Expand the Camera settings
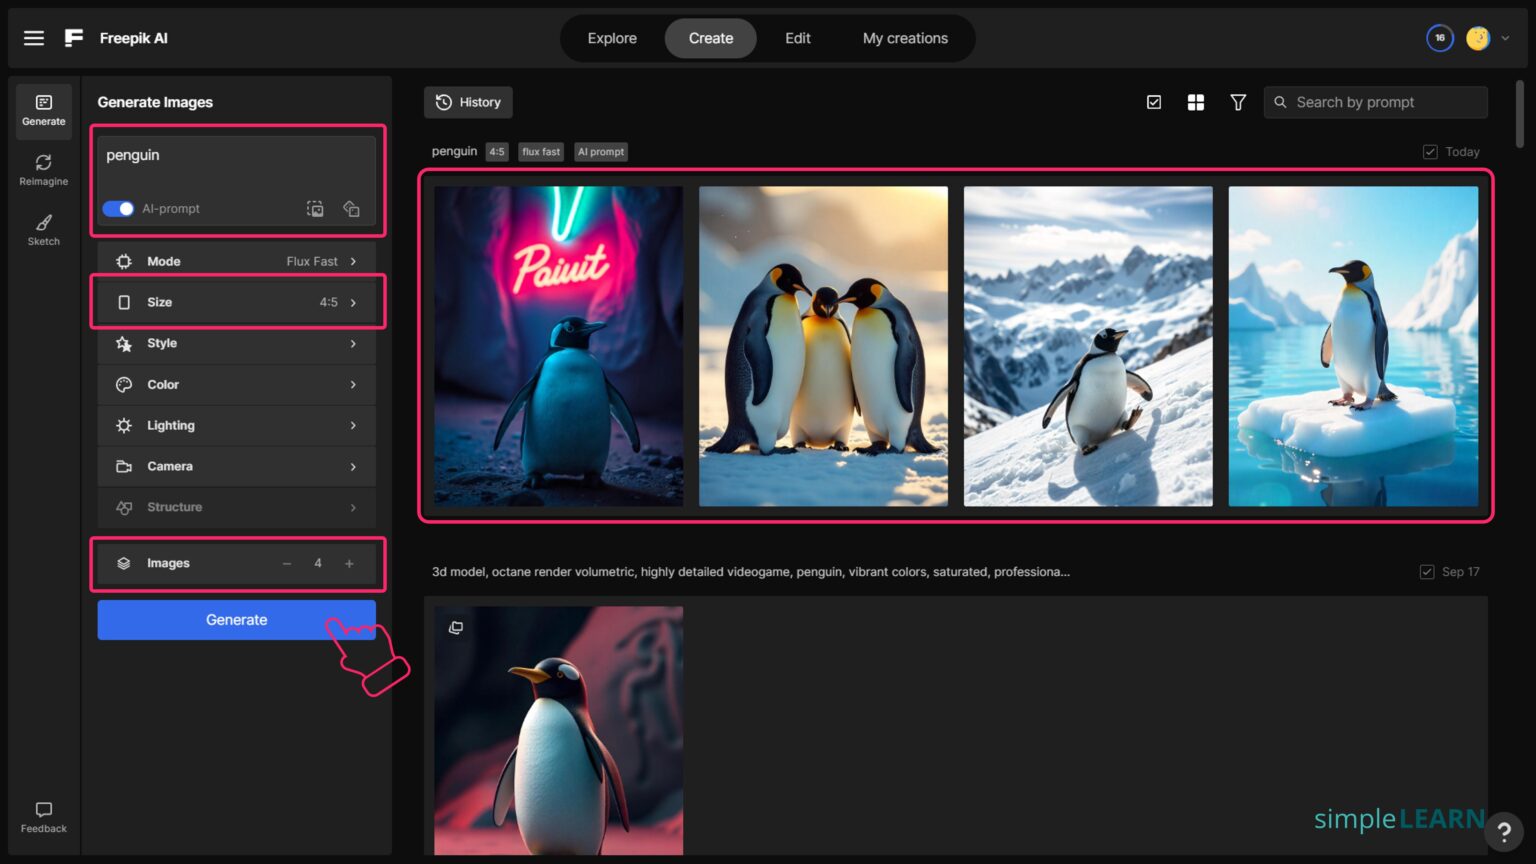 (236, 466)
